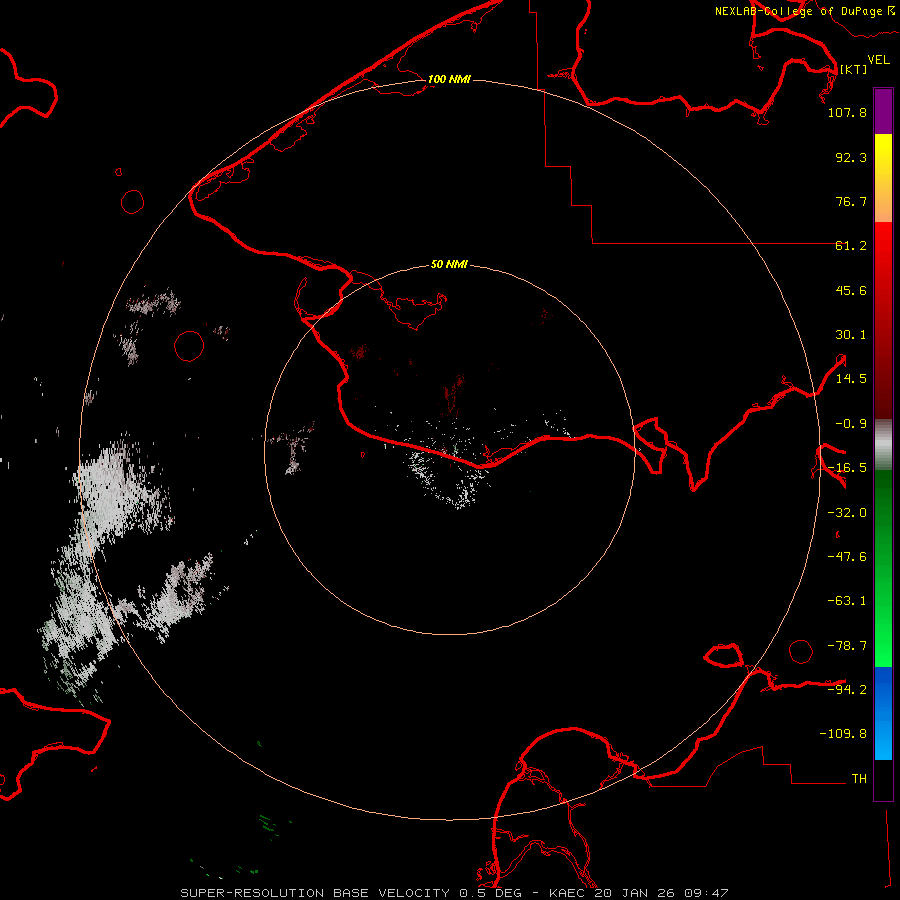The width and height of the screenshot is (900, 900).
Task: Click the VEL legend title
Action: click(878, 60)
